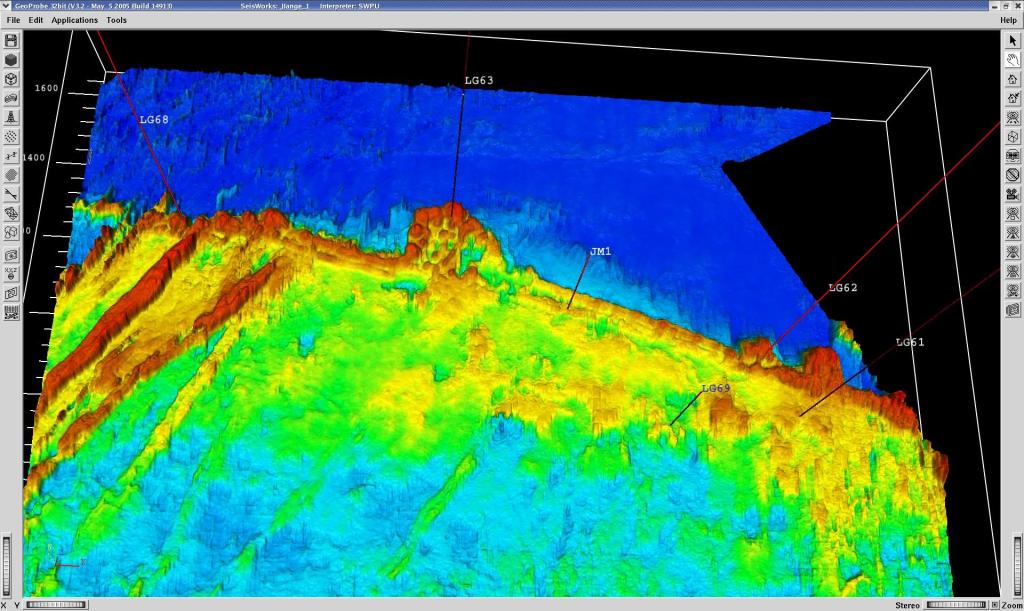Open the Help menu
The height and width of the screenshot is (611, 1024).
coord(1008,20)
